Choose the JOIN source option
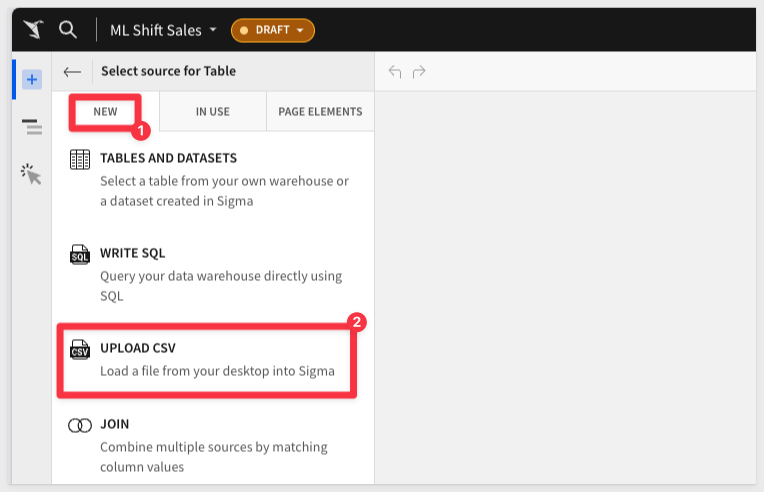This screenshot has width=764, height=492. pos(115,424)
